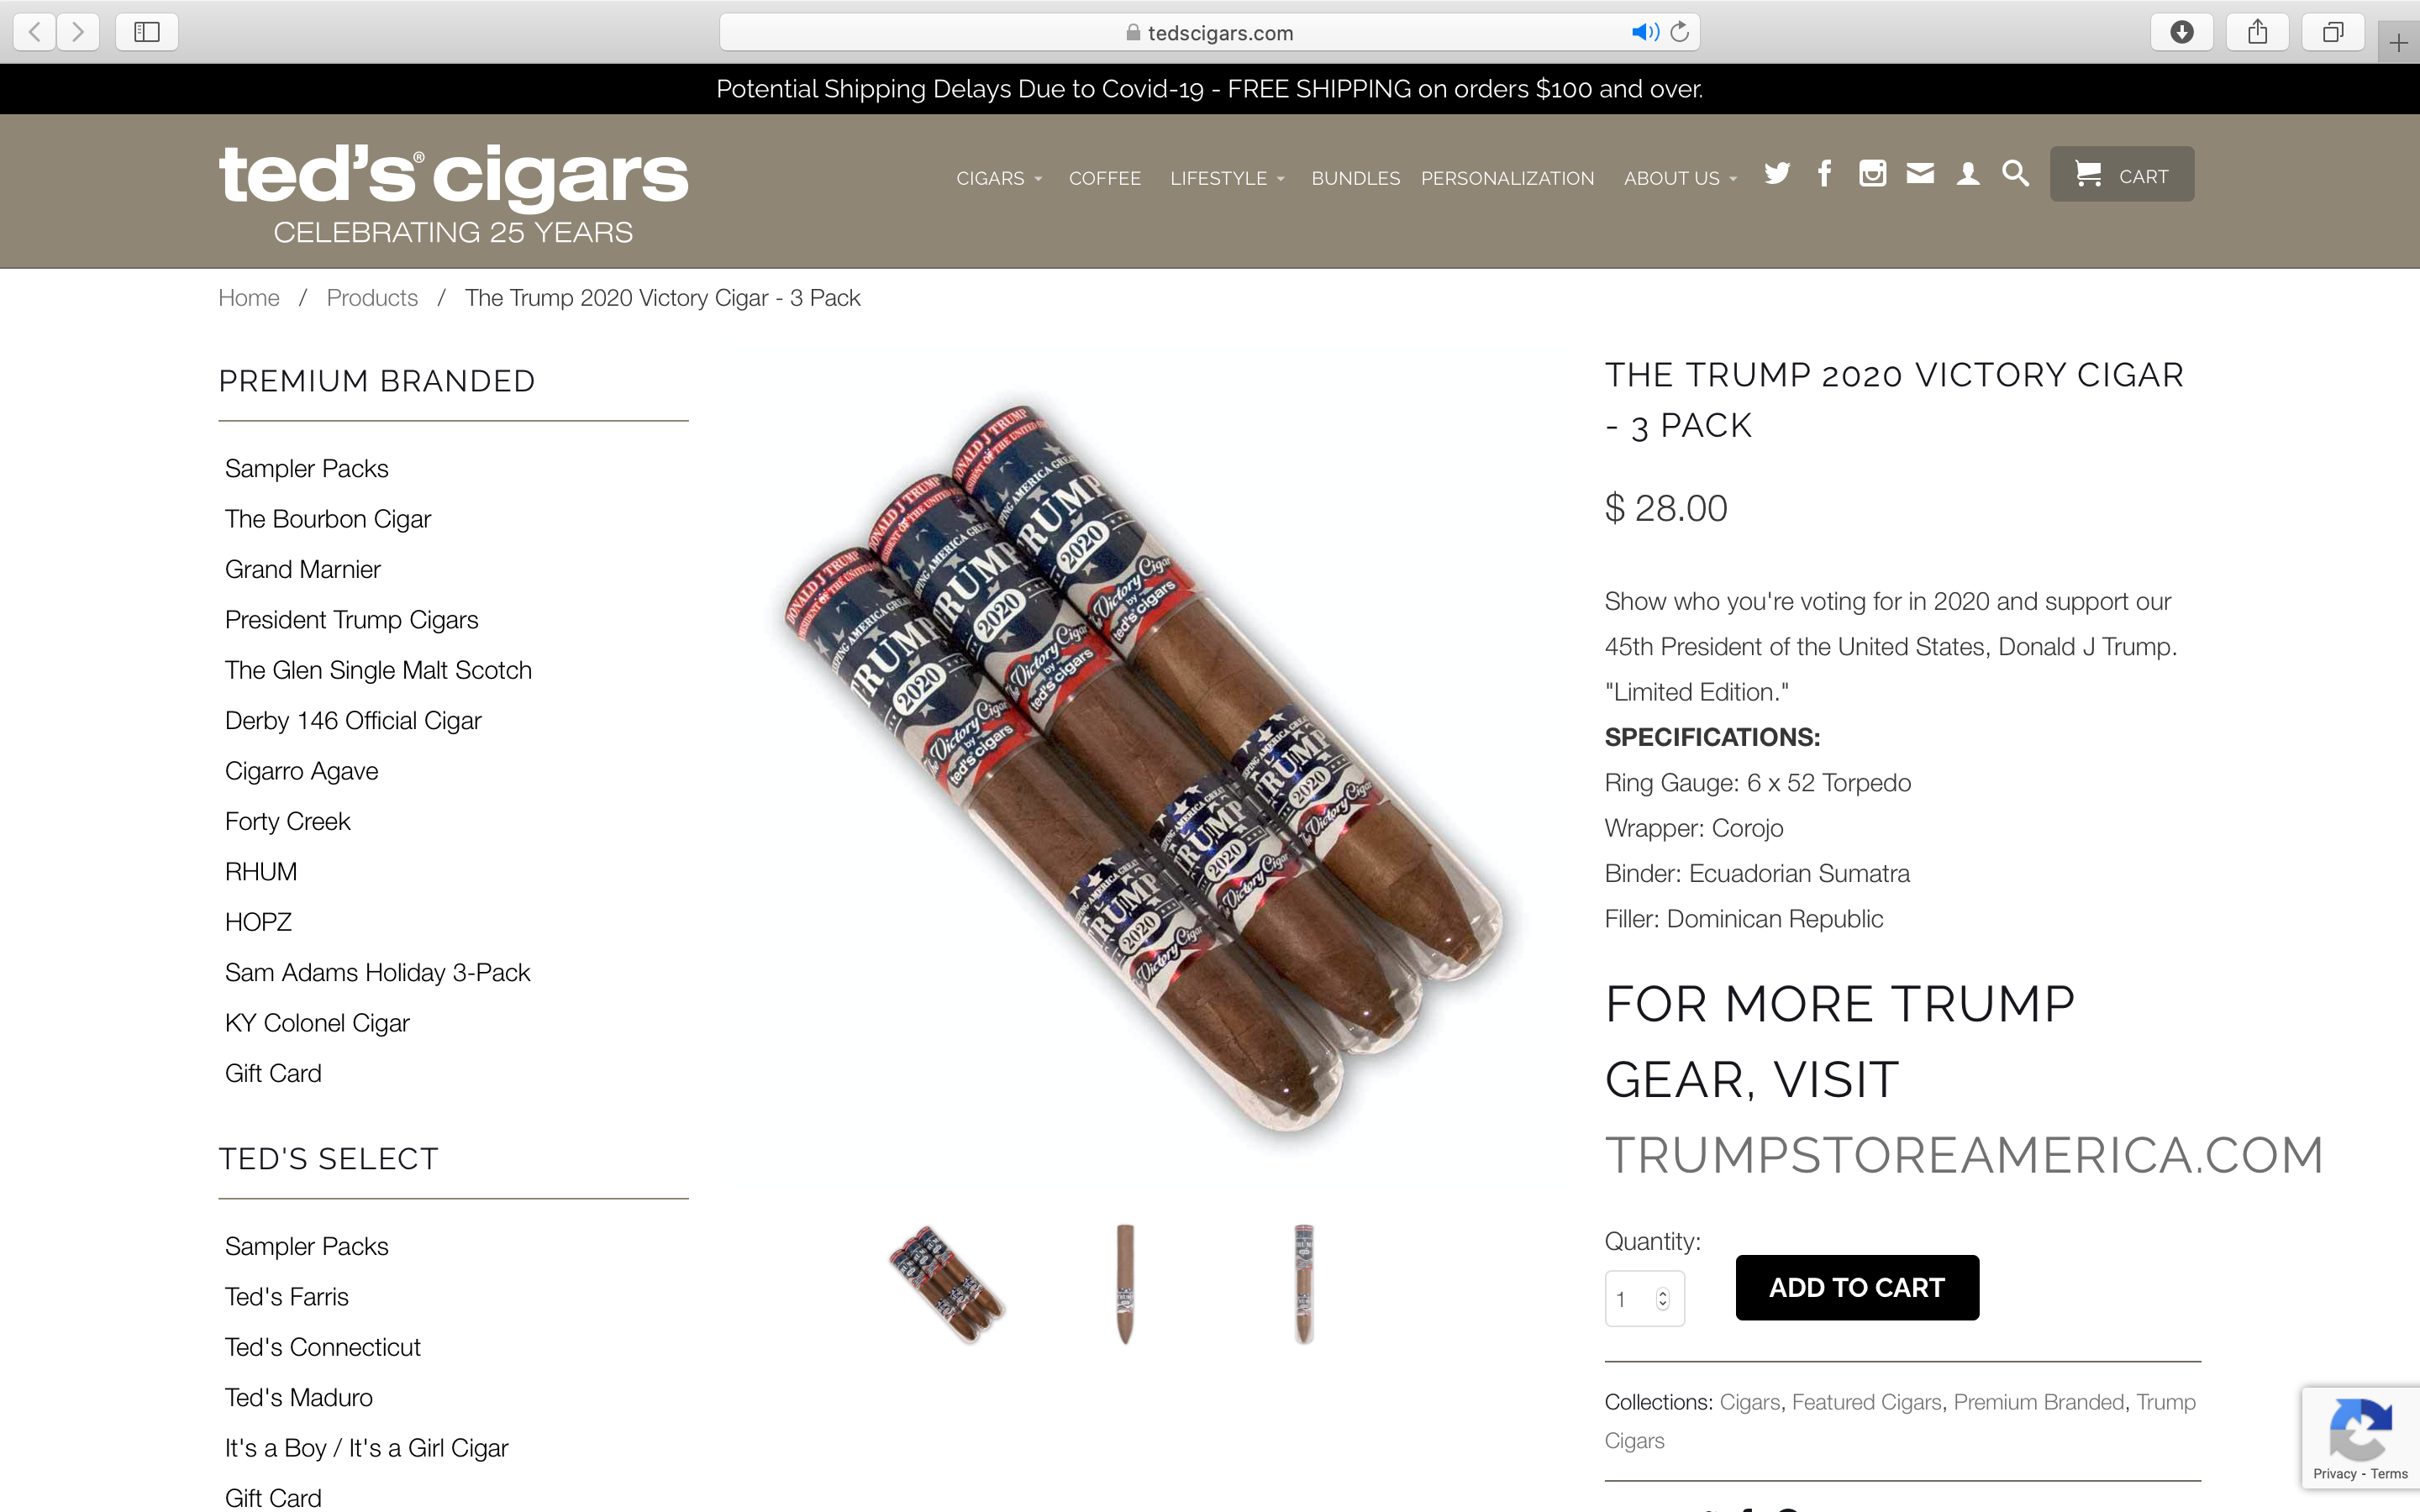2420x1512 pixels.
Task: Toggle Safari sidebar button
Action: (147, 32)
